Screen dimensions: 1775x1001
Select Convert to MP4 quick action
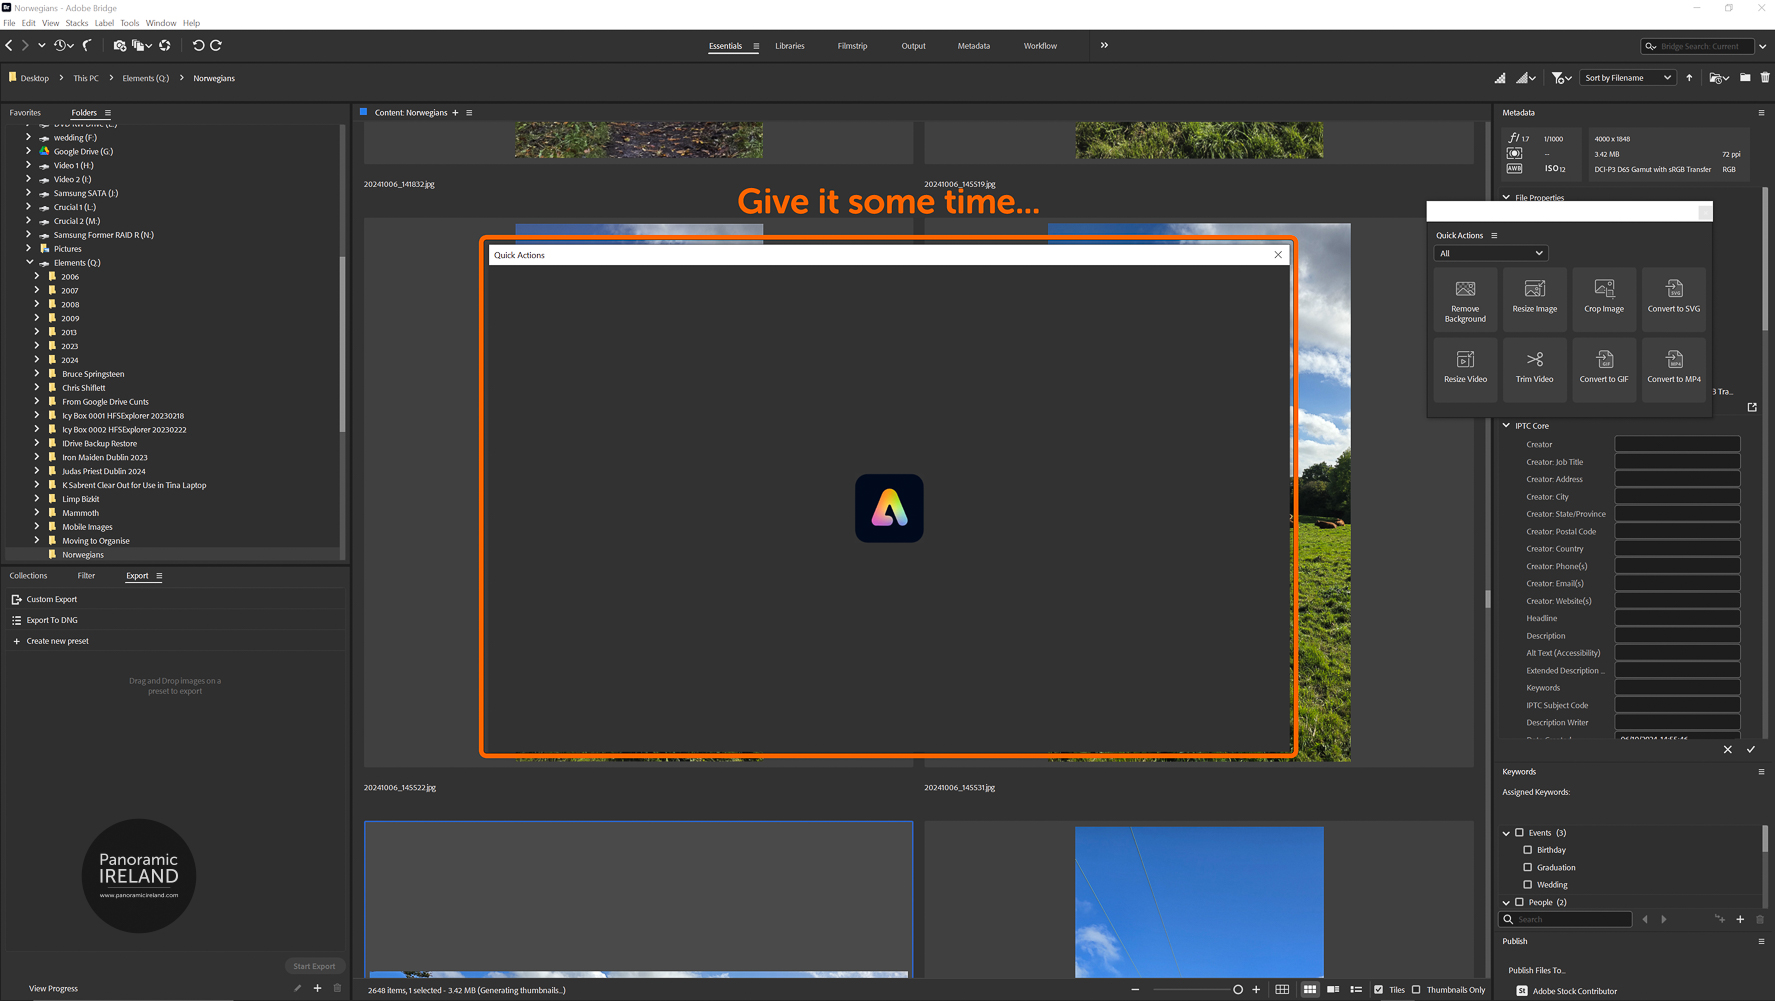[1674, 369]
